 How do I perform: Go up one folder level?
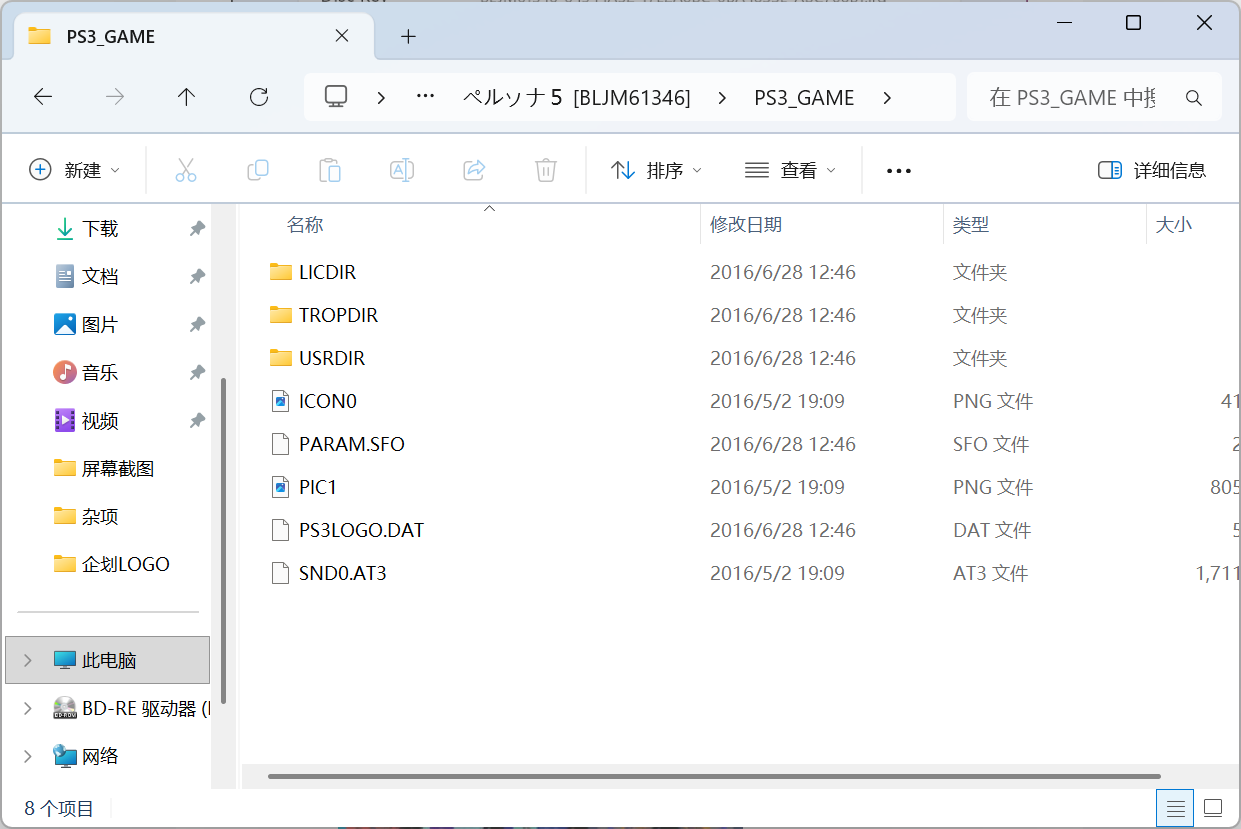pyautogui.click(x=186, y=97)
